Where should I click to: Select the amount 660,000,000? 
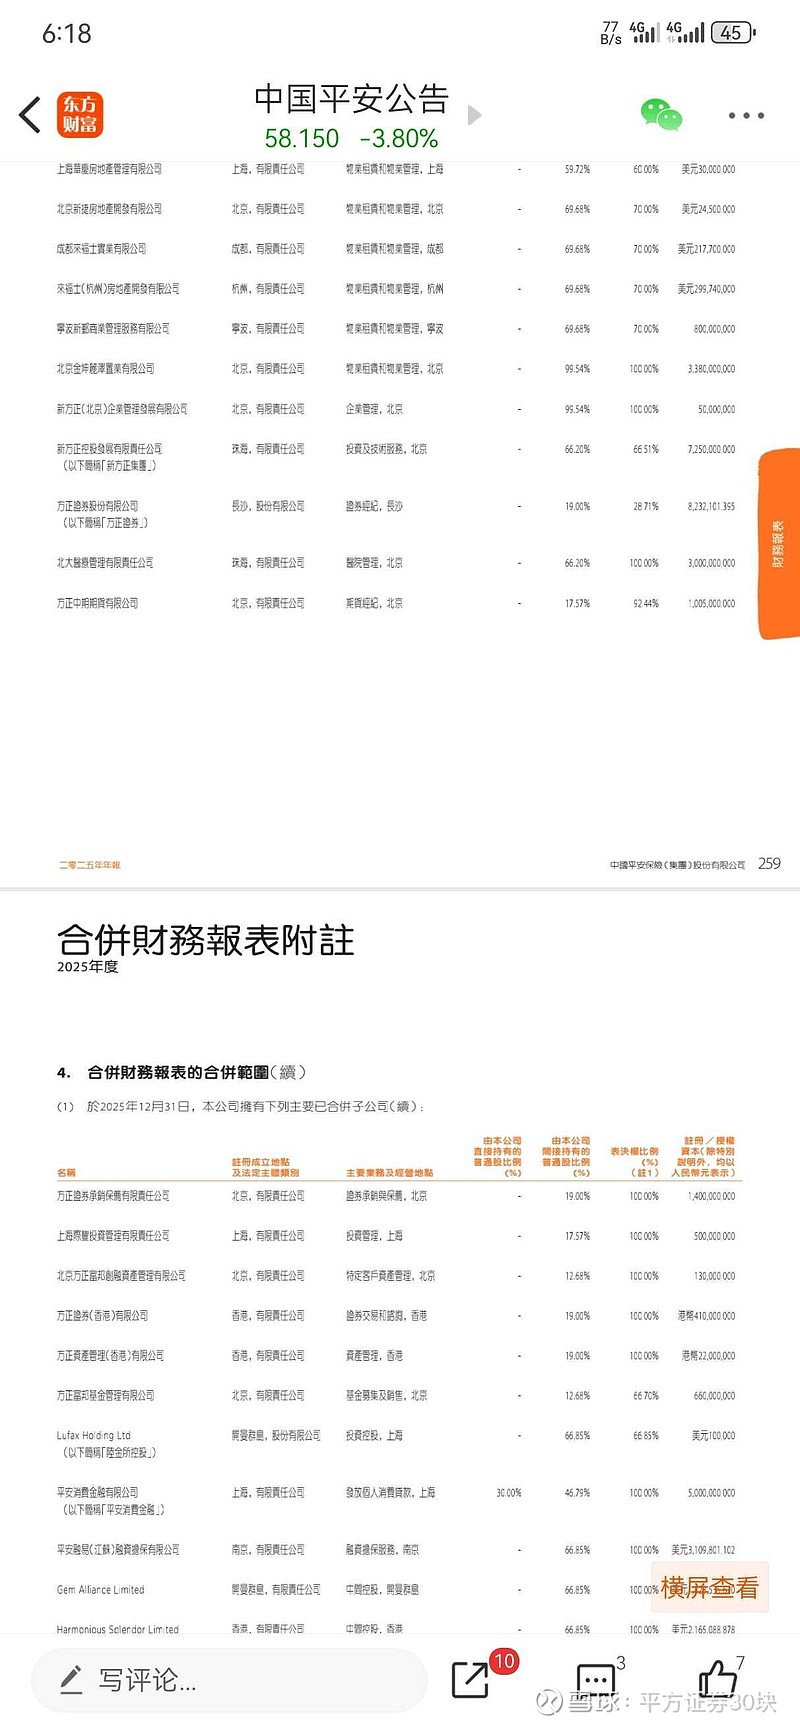714,1396
